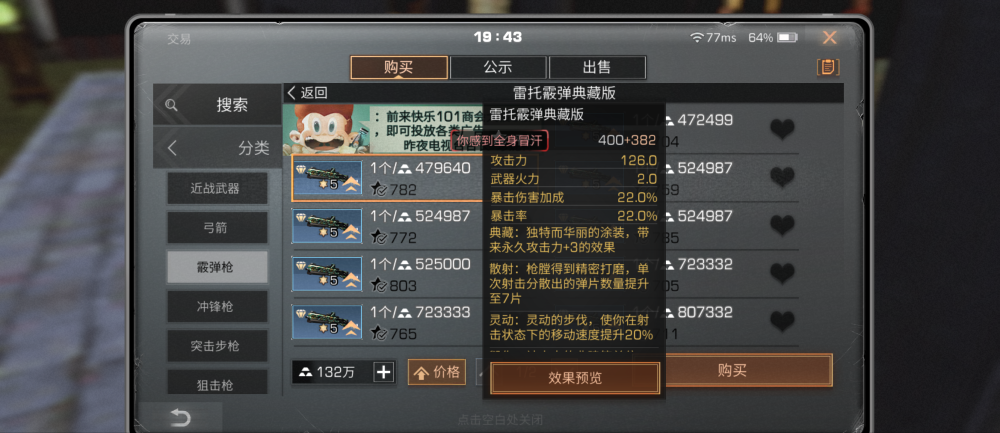Go back using the 返回 chevron
The height and width of the screenshot is (433, 1000).
pos(307,93)
